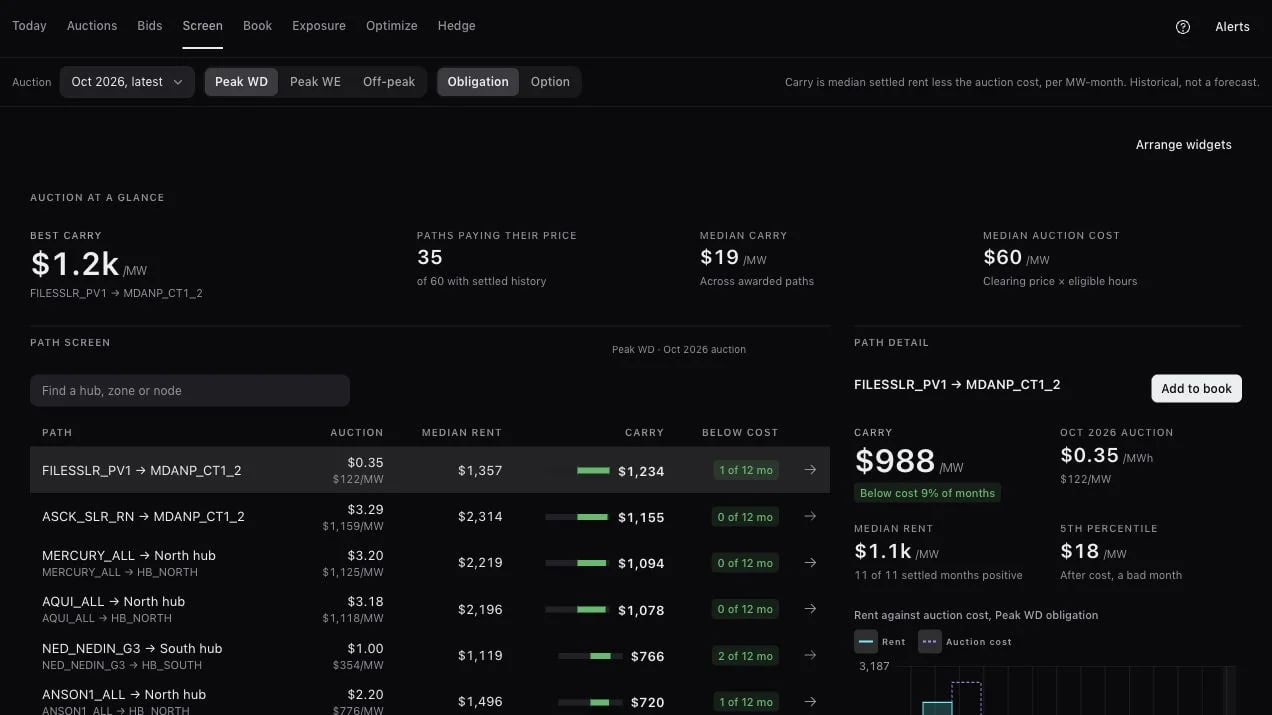Open arrow for AQUI_ALL → North hub row

[810, 609]
